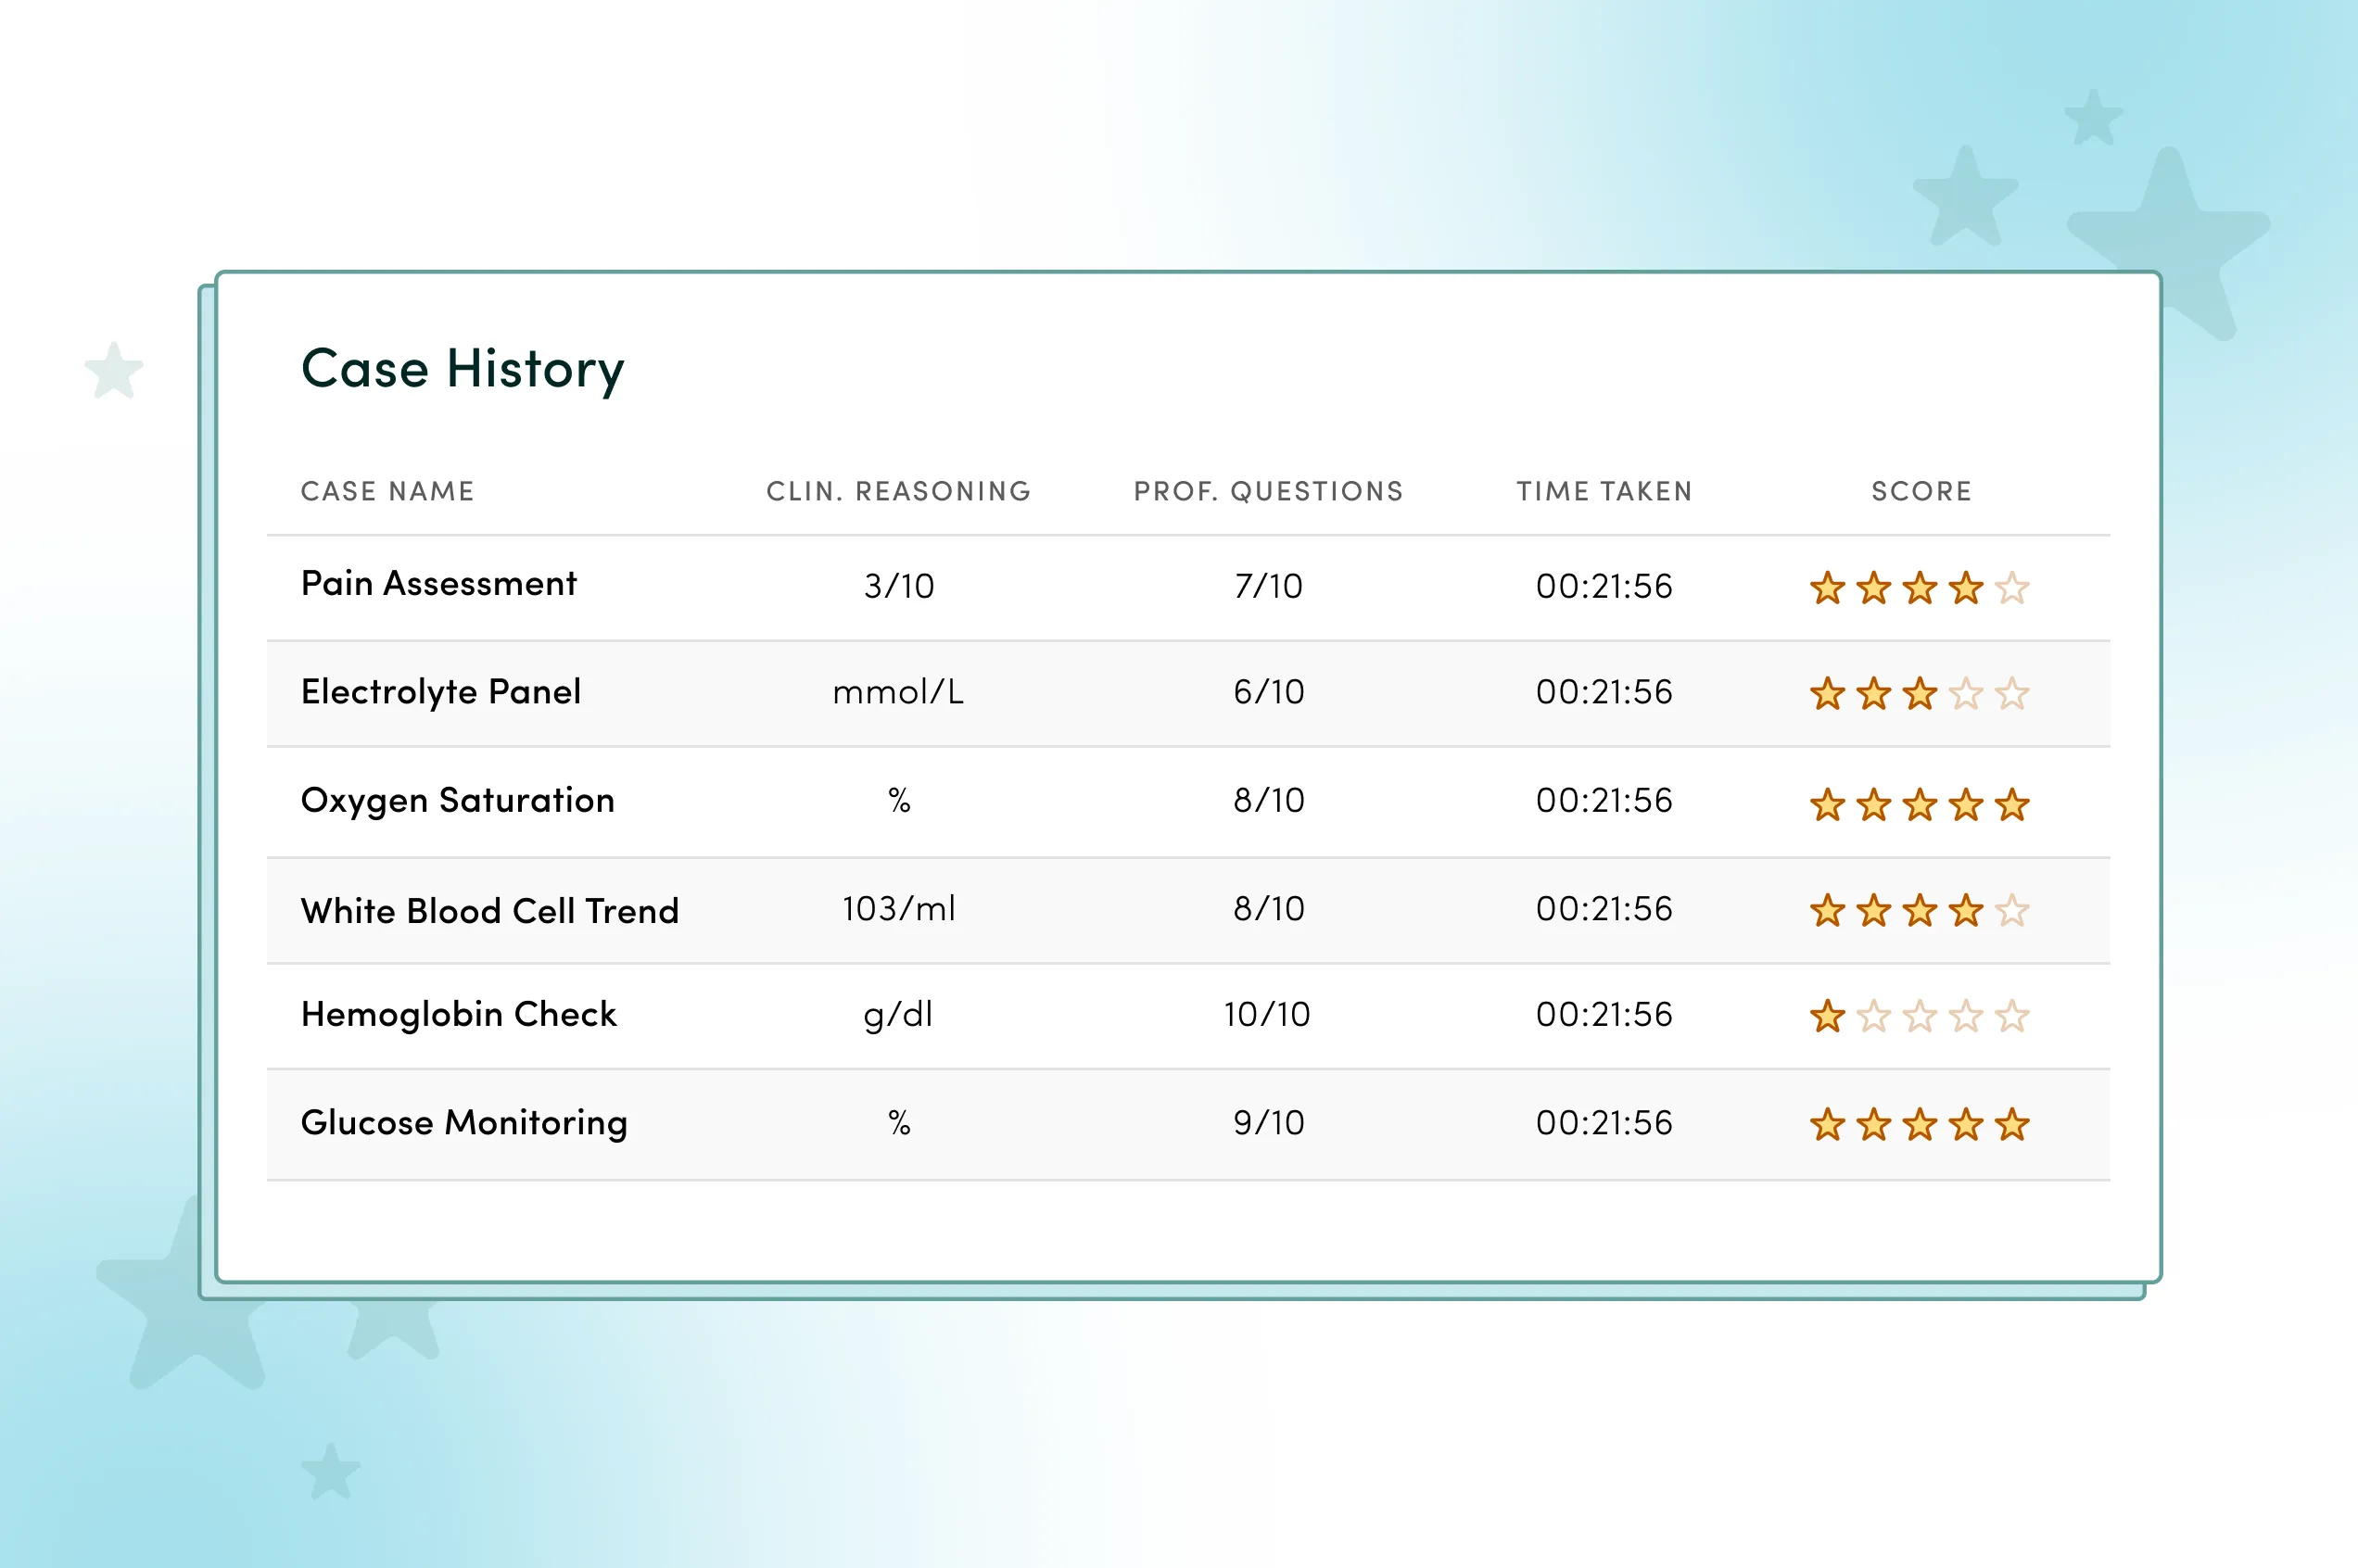Viewport: 2358px width, 1568px height.
Task: Sort by Clin. Reasoning column header
Action: pyautogui.click(x=898, y=491)
